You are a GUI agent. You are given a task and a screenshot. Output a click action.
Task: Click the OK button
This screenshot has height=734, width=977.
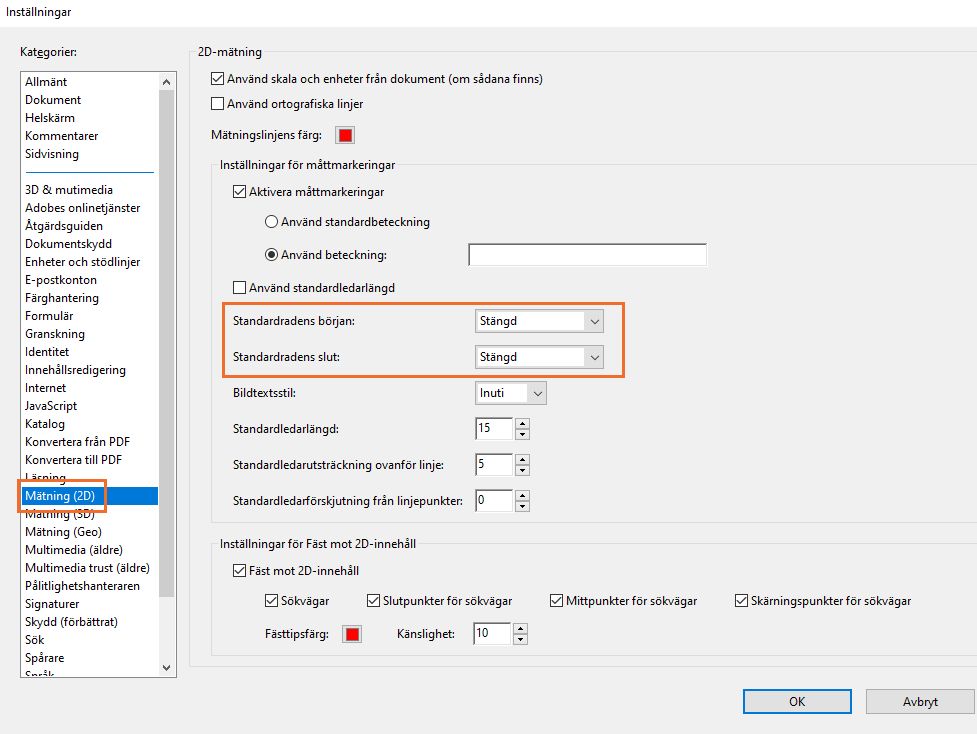(x=796, y=701)
